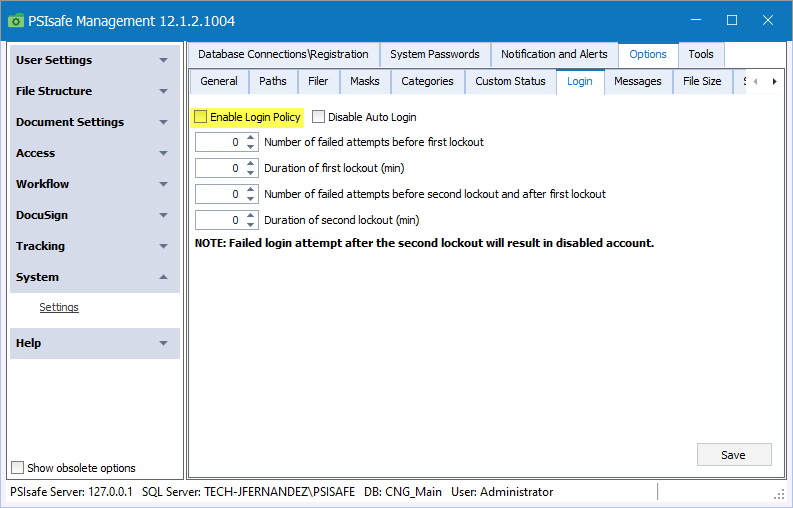Open the Masks sub-tab
The height and width of the screenshot is (508, 793).
tap(365, 81)
